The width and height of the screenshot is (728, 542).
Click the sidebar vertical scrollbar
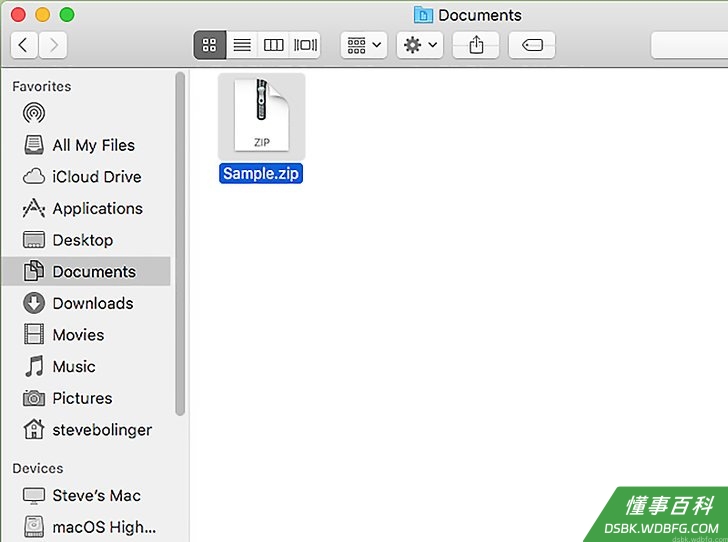[180, 243]
